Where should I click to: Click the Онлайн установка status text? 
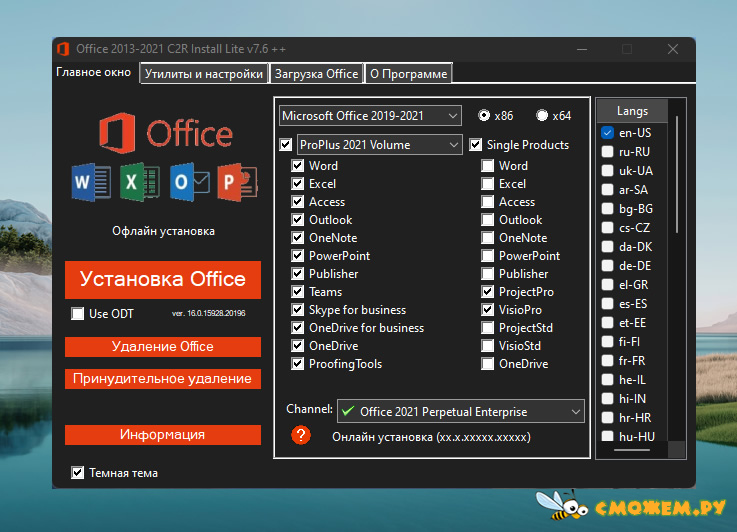point(431,437)
